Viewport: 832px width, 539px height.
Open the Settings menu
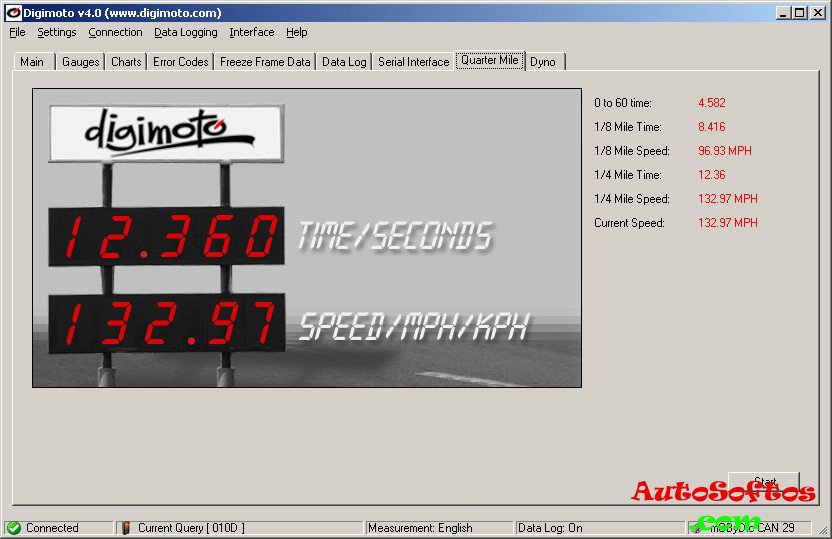(x=57, y=32)
